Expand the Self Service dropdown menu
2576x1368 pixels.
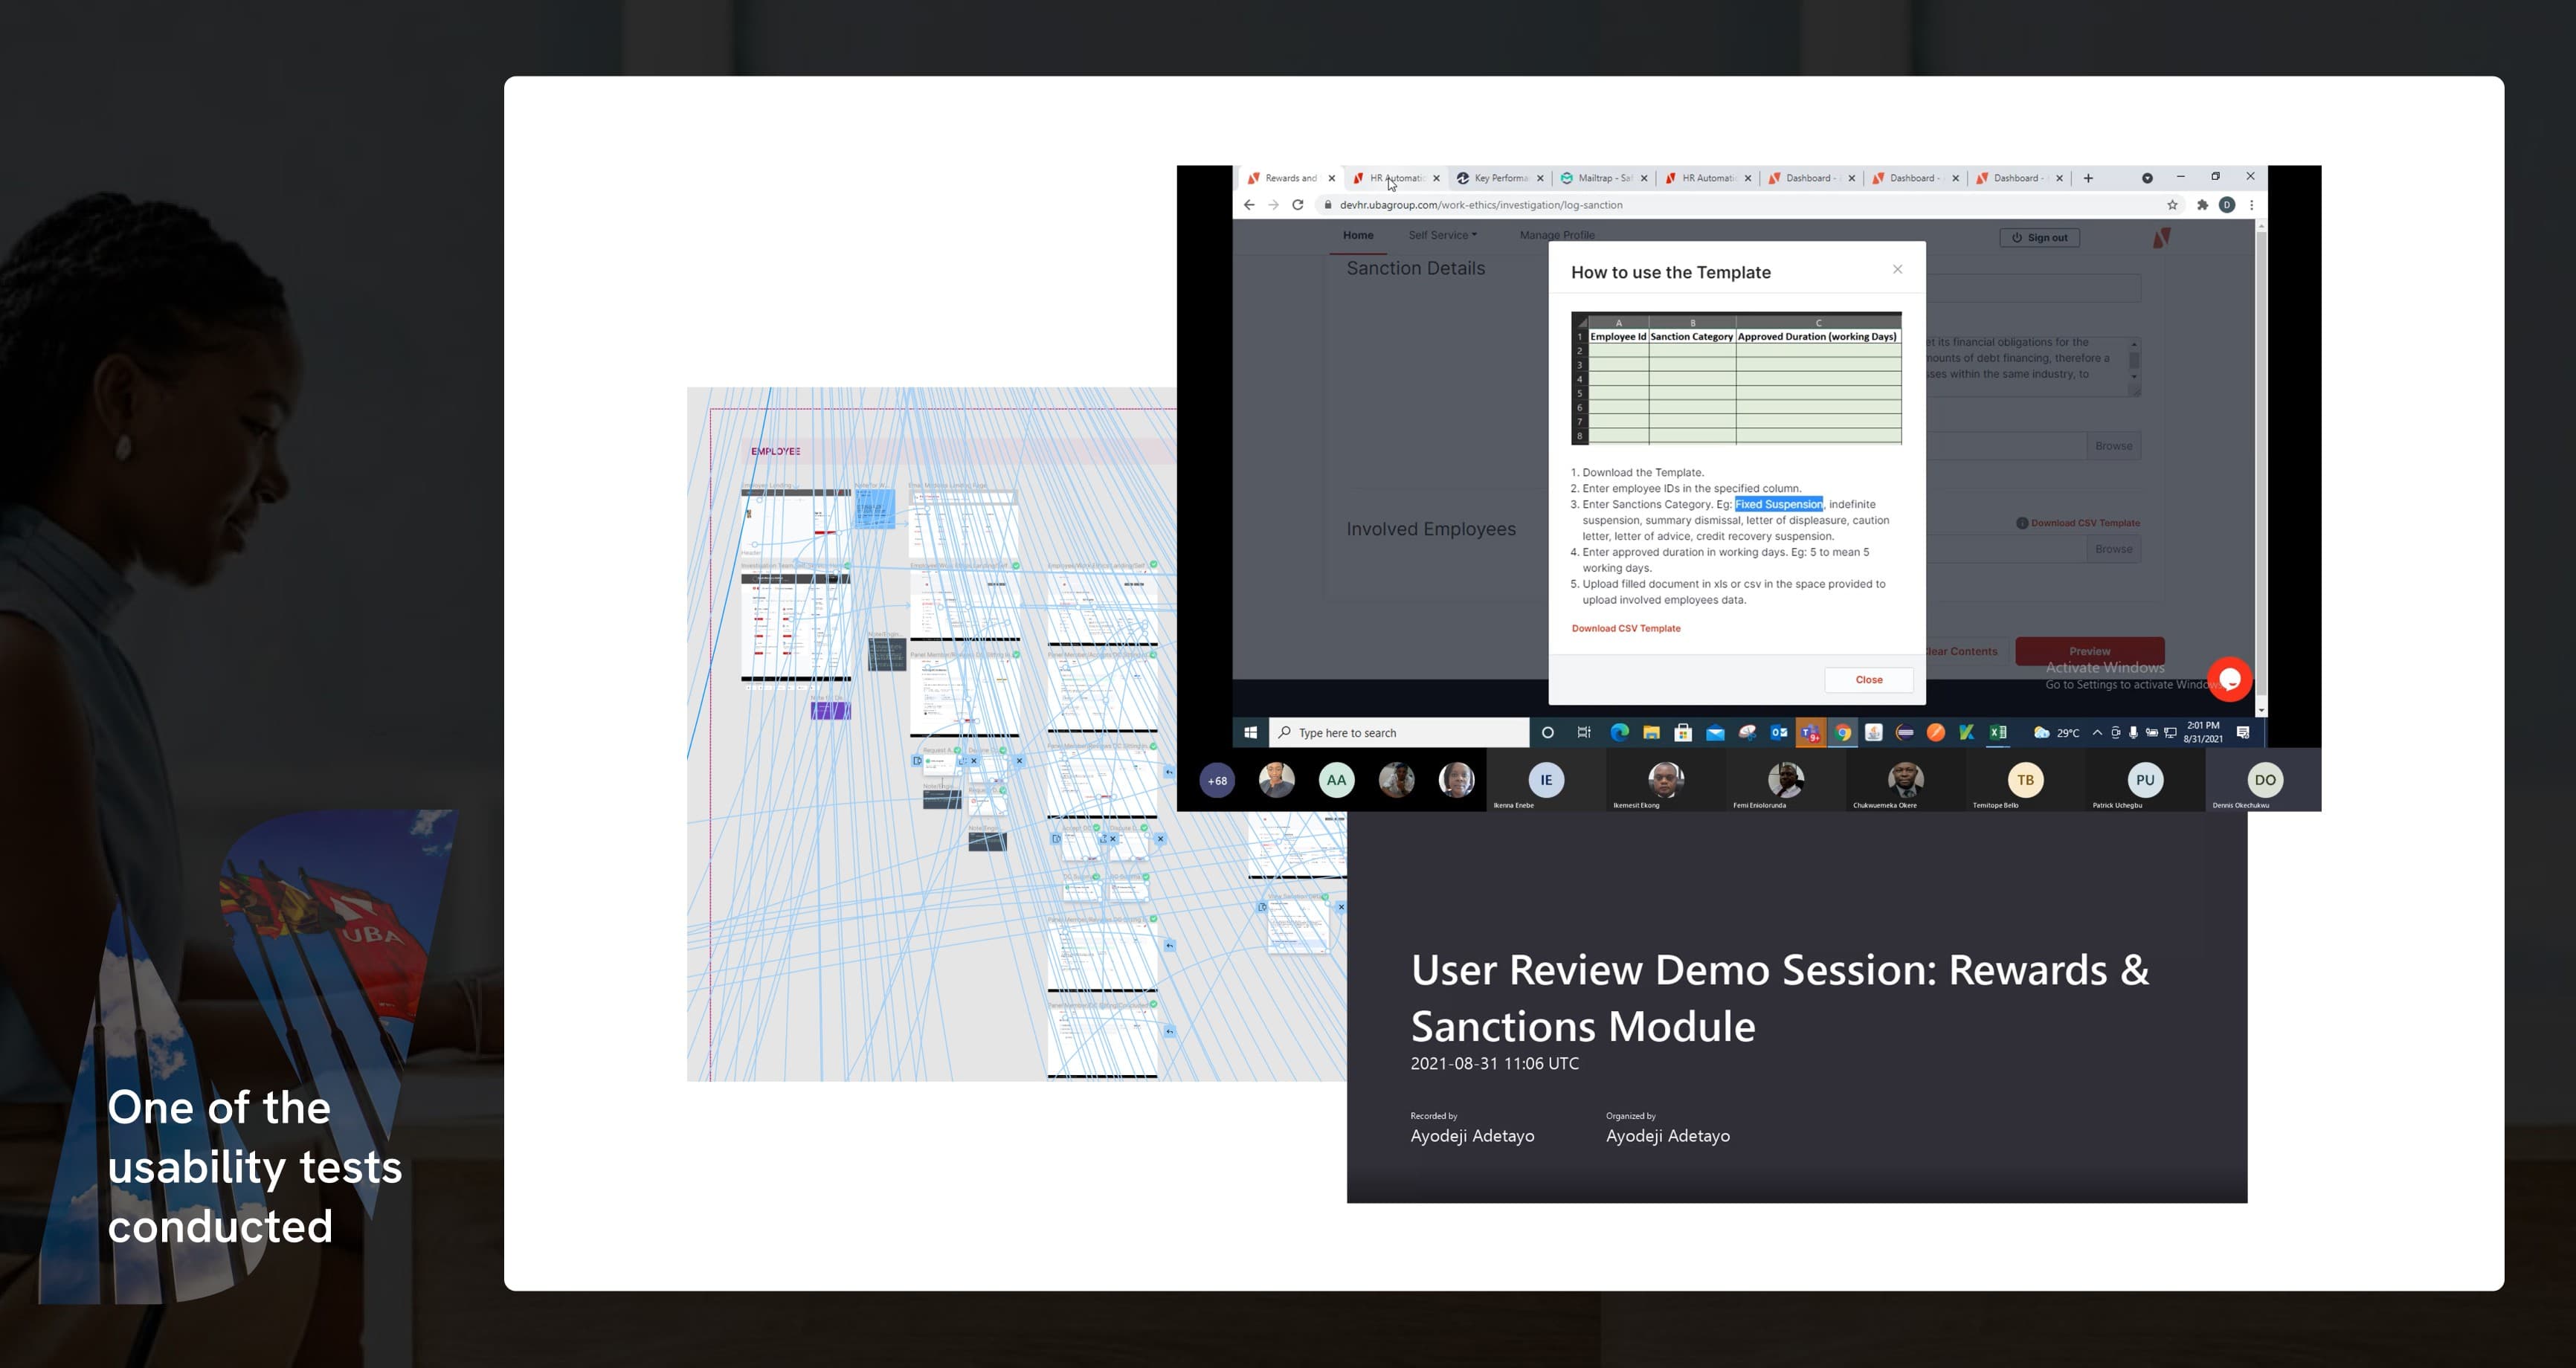point(1442,235)
